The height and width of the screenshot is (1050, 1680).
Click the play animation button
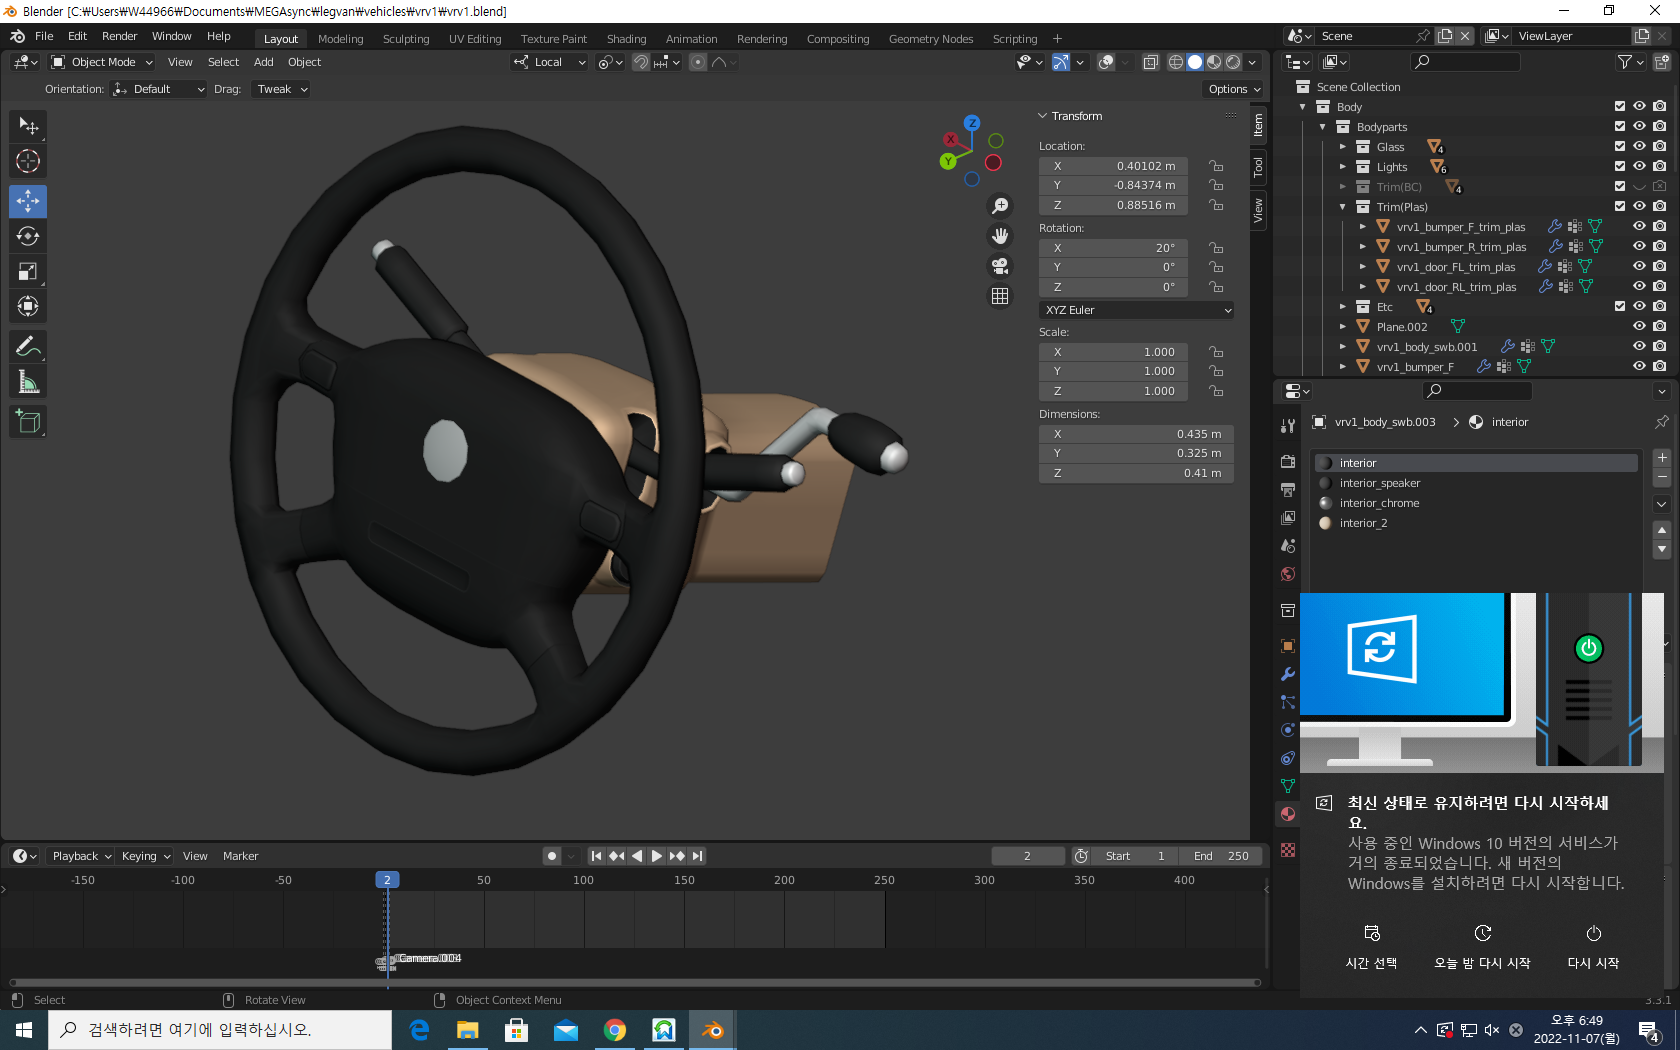(657, 856)
